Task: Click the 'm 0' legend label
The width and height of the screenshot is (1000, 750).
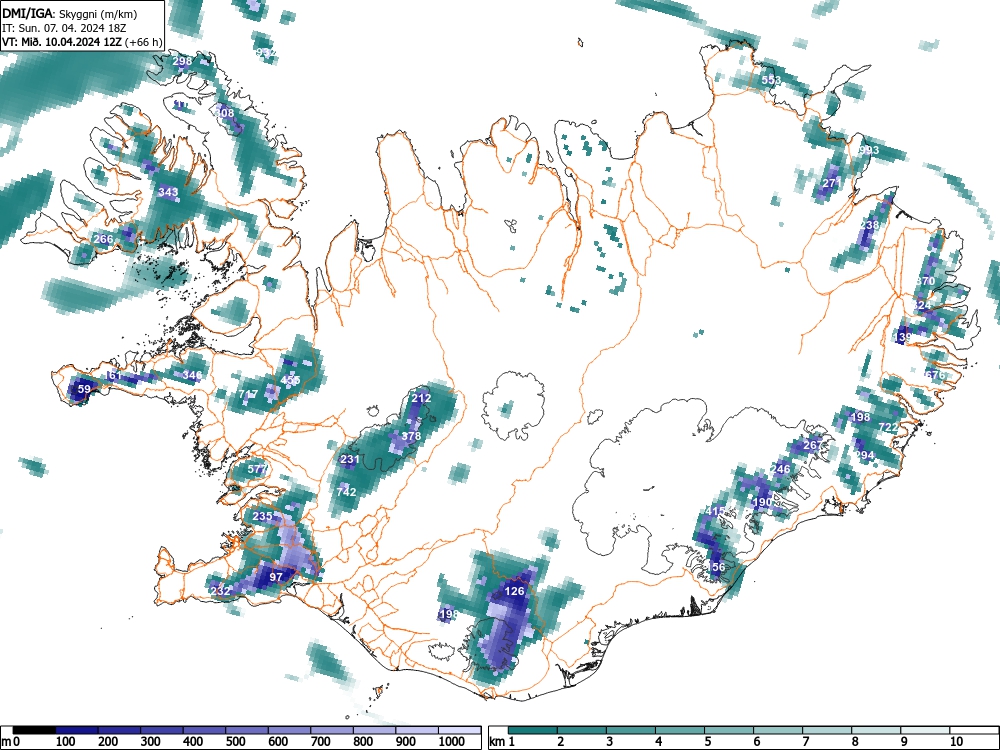Action: [11, 742]
